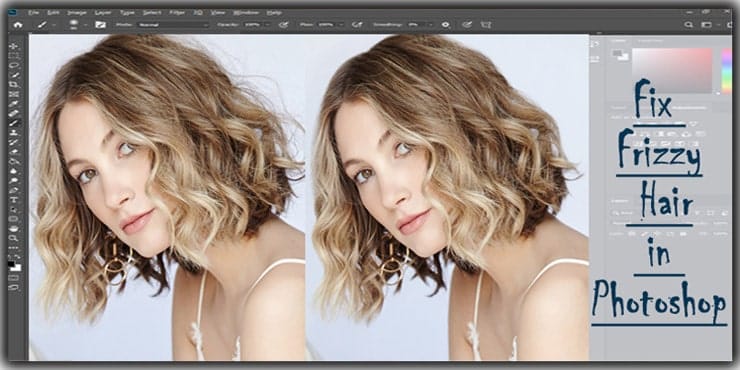Click the Home icon in the options bar
The height and width of the screenshot is (370, 740).
click(17, 25)
